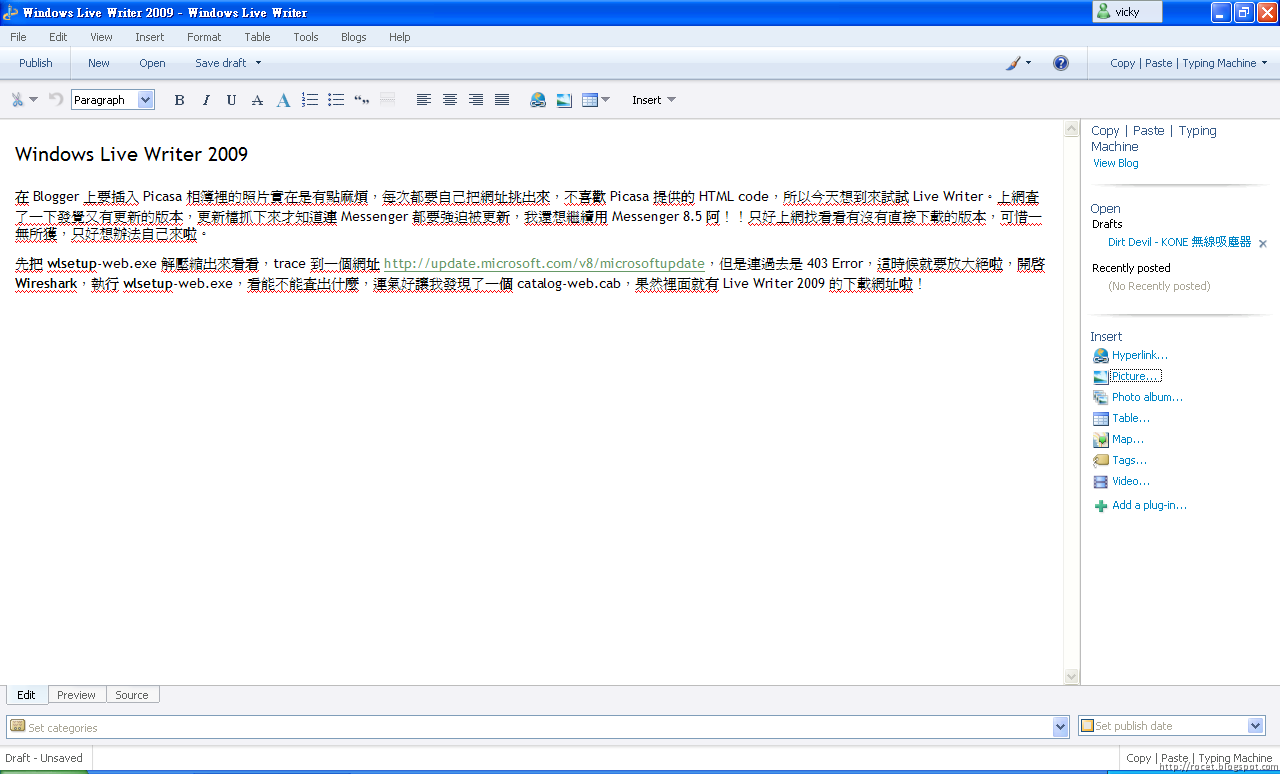Open the Edit menu
This screenshot has height=774, width=1280.
pyautogui.click(x=58, y=37)
